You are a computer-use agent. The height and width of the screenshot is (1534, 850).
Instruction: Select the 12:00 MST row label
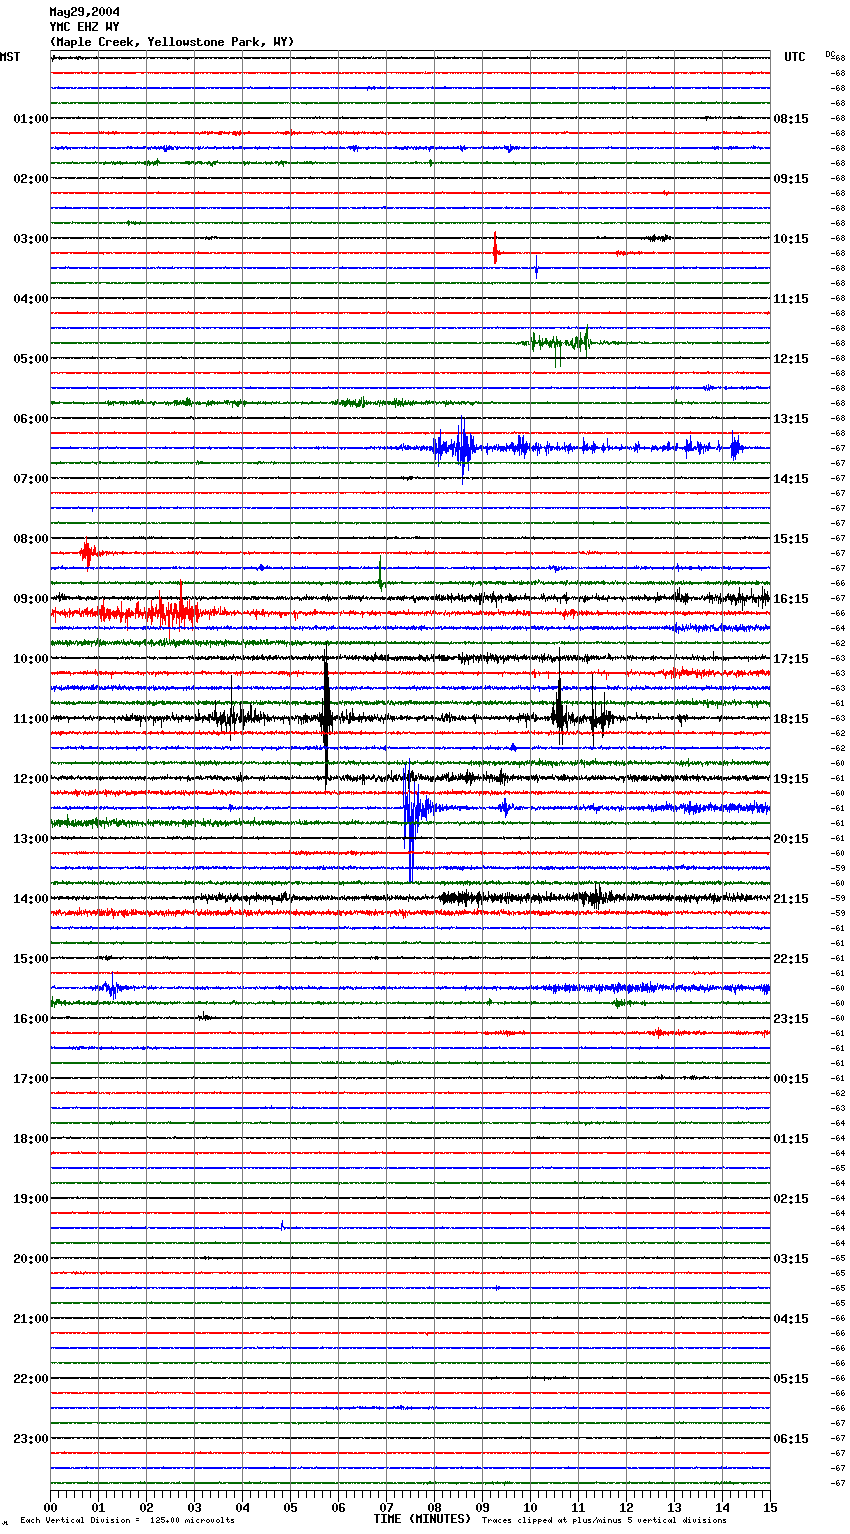[x=31, y=779]
